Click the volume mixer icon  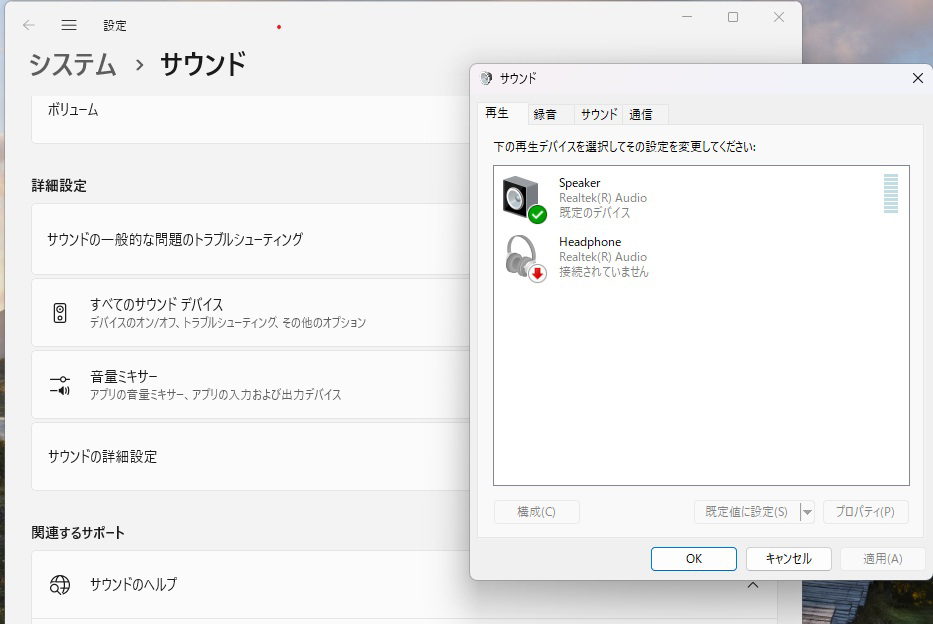(x=60, y=385)
